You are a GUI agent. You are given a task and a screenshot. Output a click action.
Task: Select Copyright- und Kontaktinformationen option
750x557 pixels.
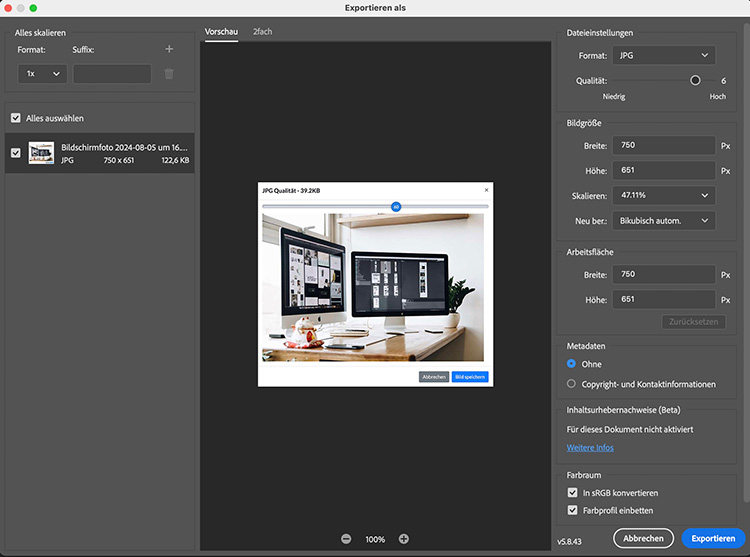[x=571, y=384]
